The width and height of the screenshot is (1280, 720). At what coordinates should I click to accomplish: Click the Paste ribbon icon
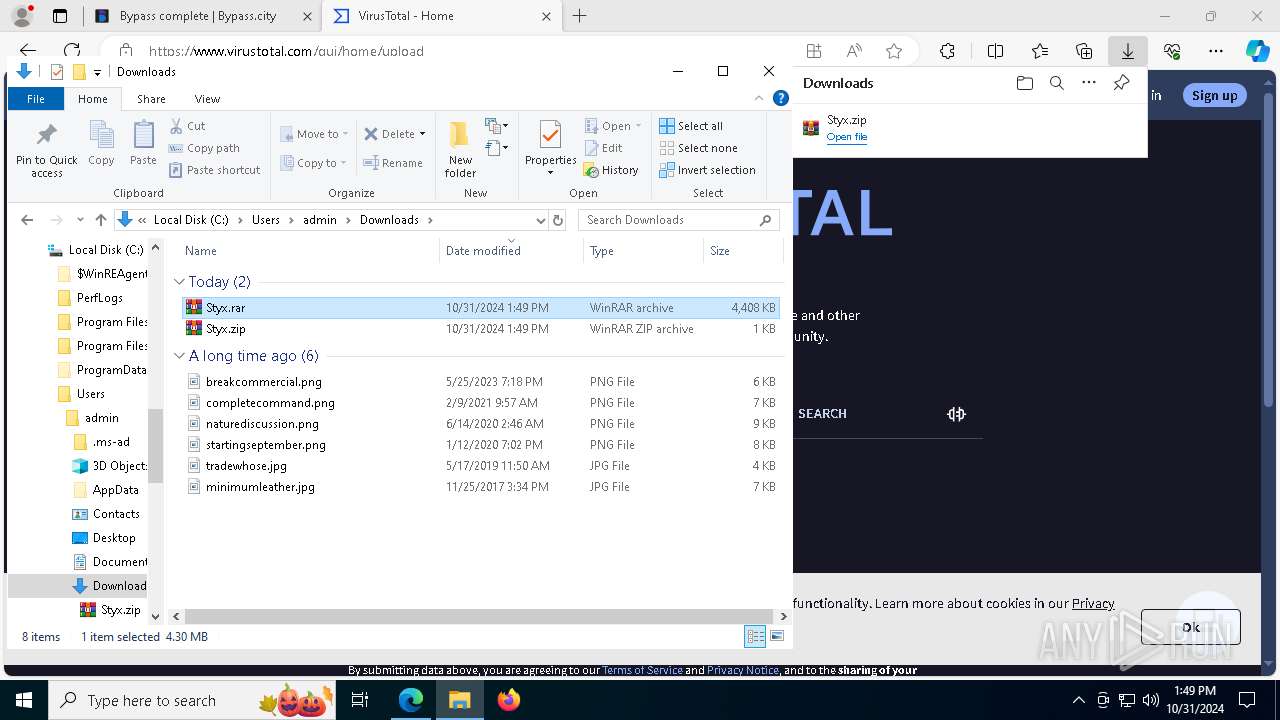143,143
